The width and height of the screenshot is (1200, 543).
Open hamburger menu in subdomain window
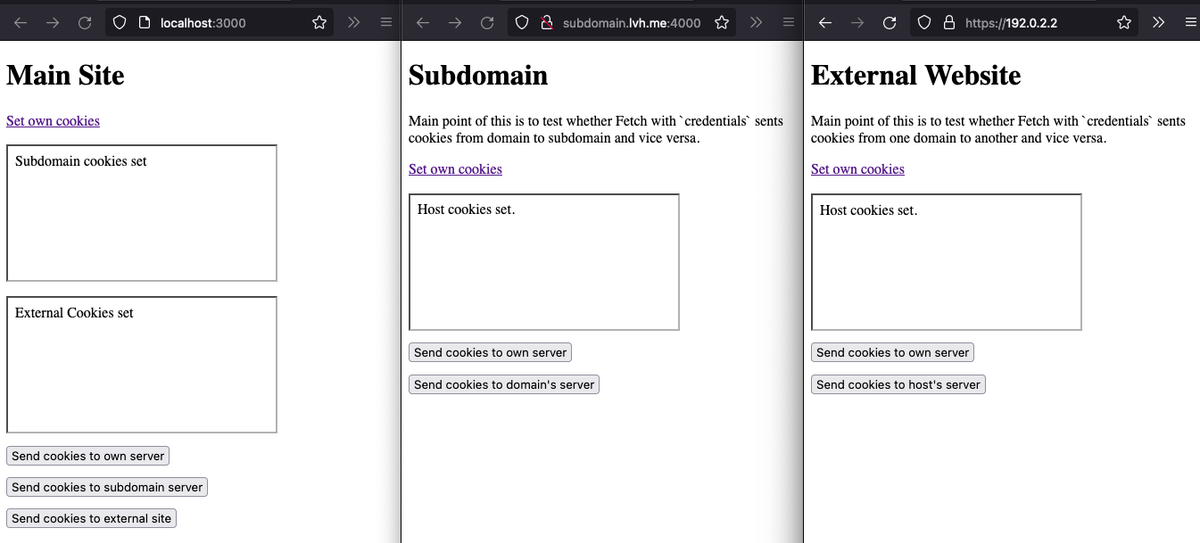(787, 22)
